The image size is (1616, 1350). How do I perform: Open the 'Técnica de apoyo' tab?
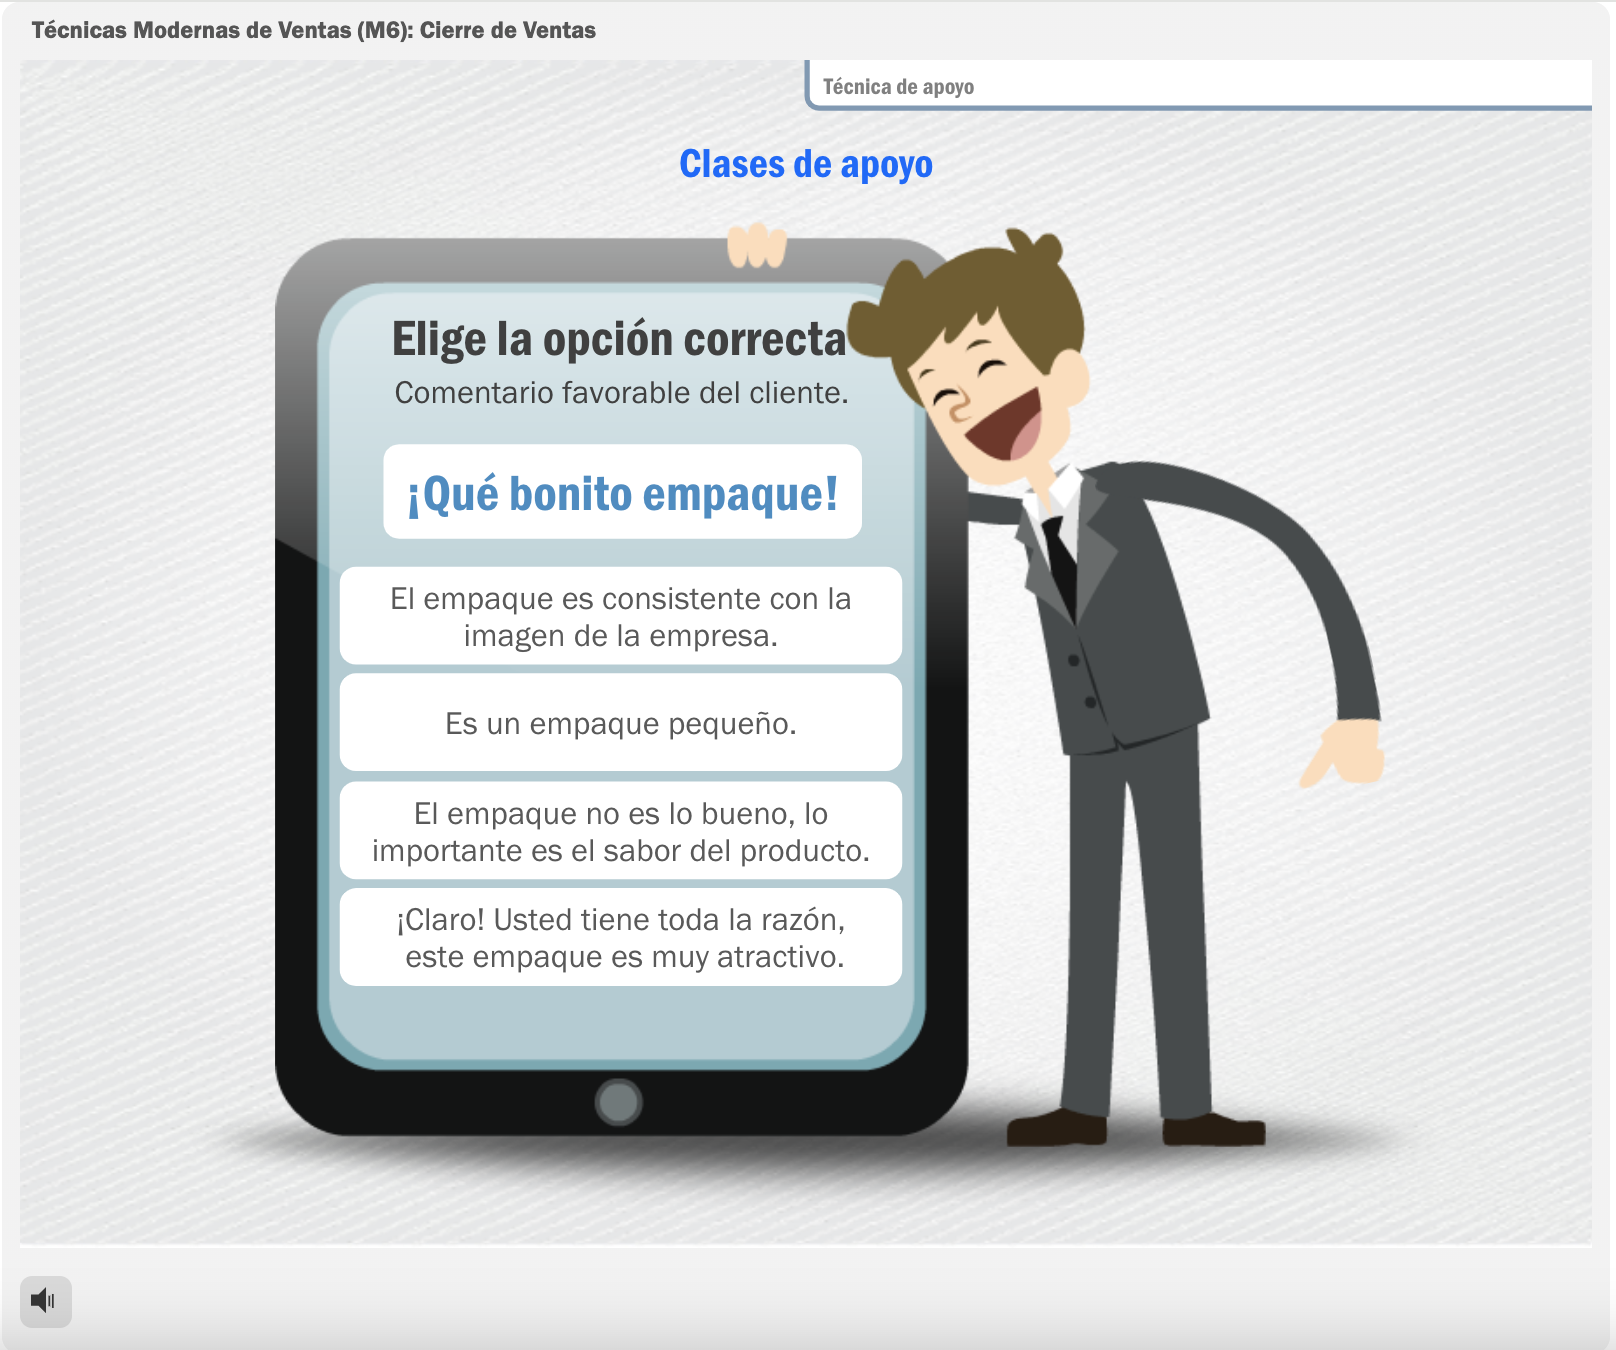898,87
